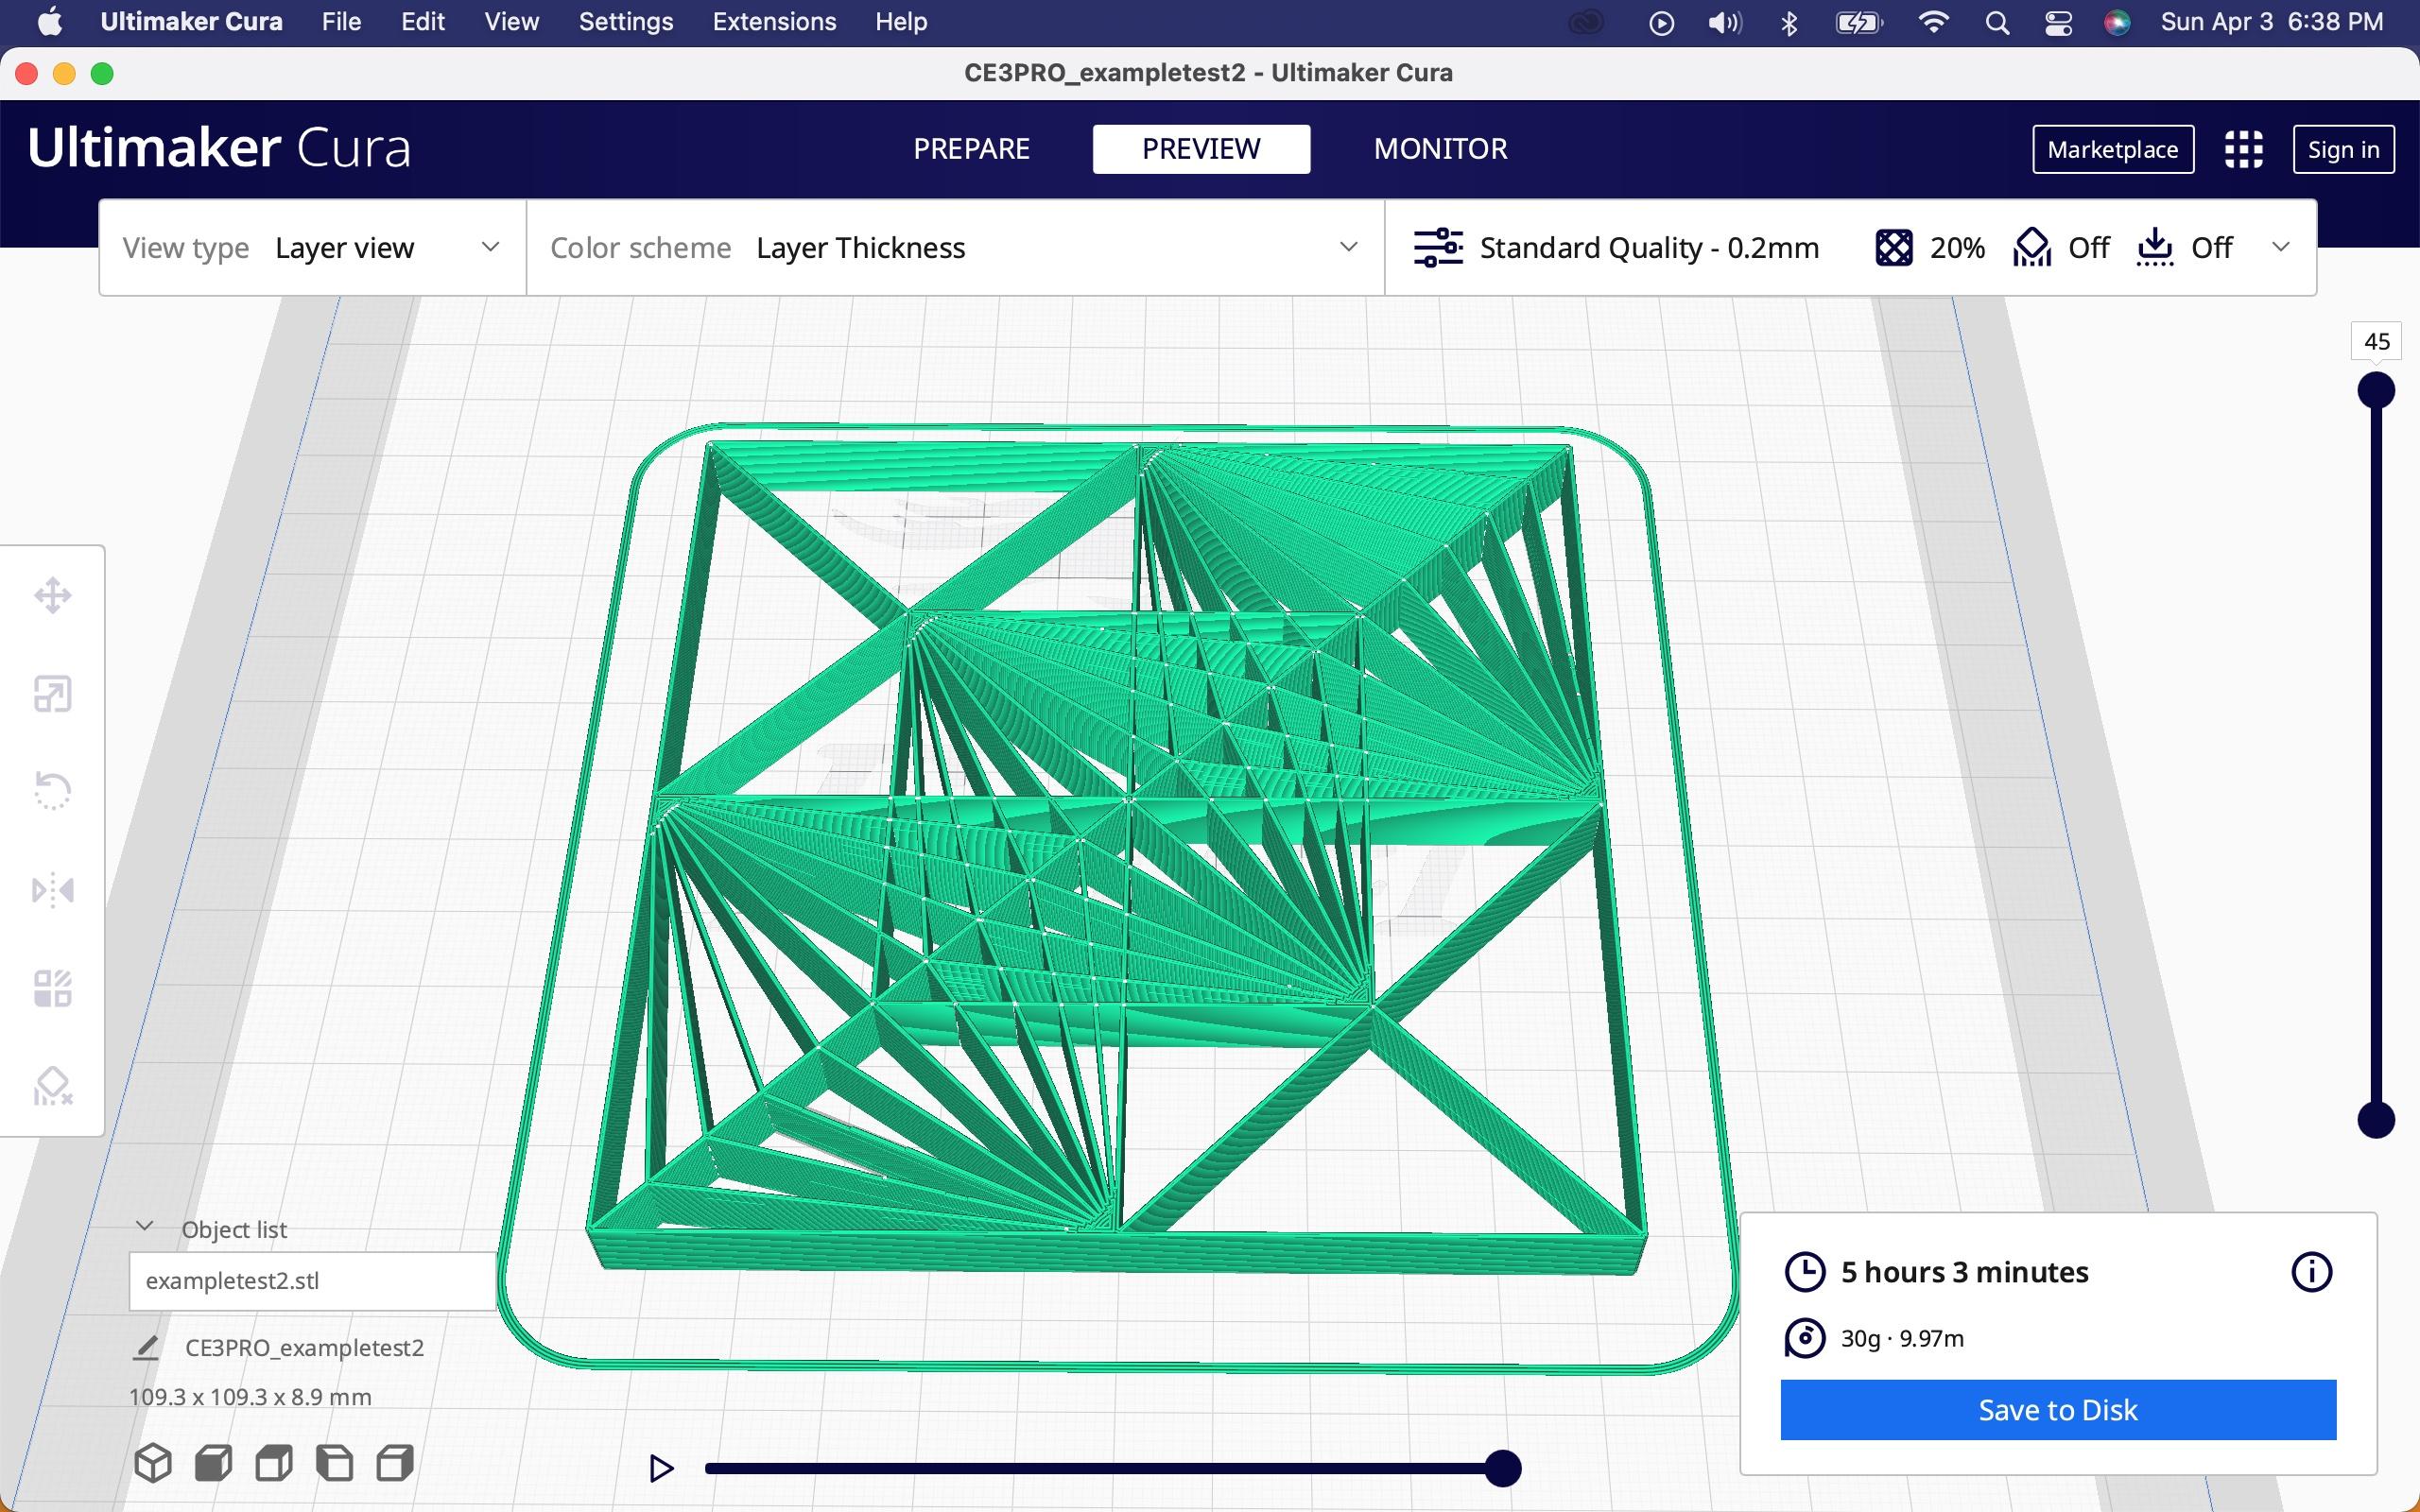Switch to left side view cube icon

(x=334, y=1463)
